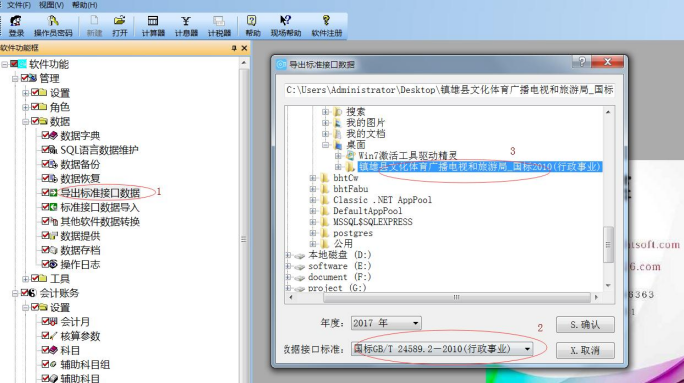Open the 年度 2017 年 dropdown
Screen dimensions: 684x383
(415, 323)
